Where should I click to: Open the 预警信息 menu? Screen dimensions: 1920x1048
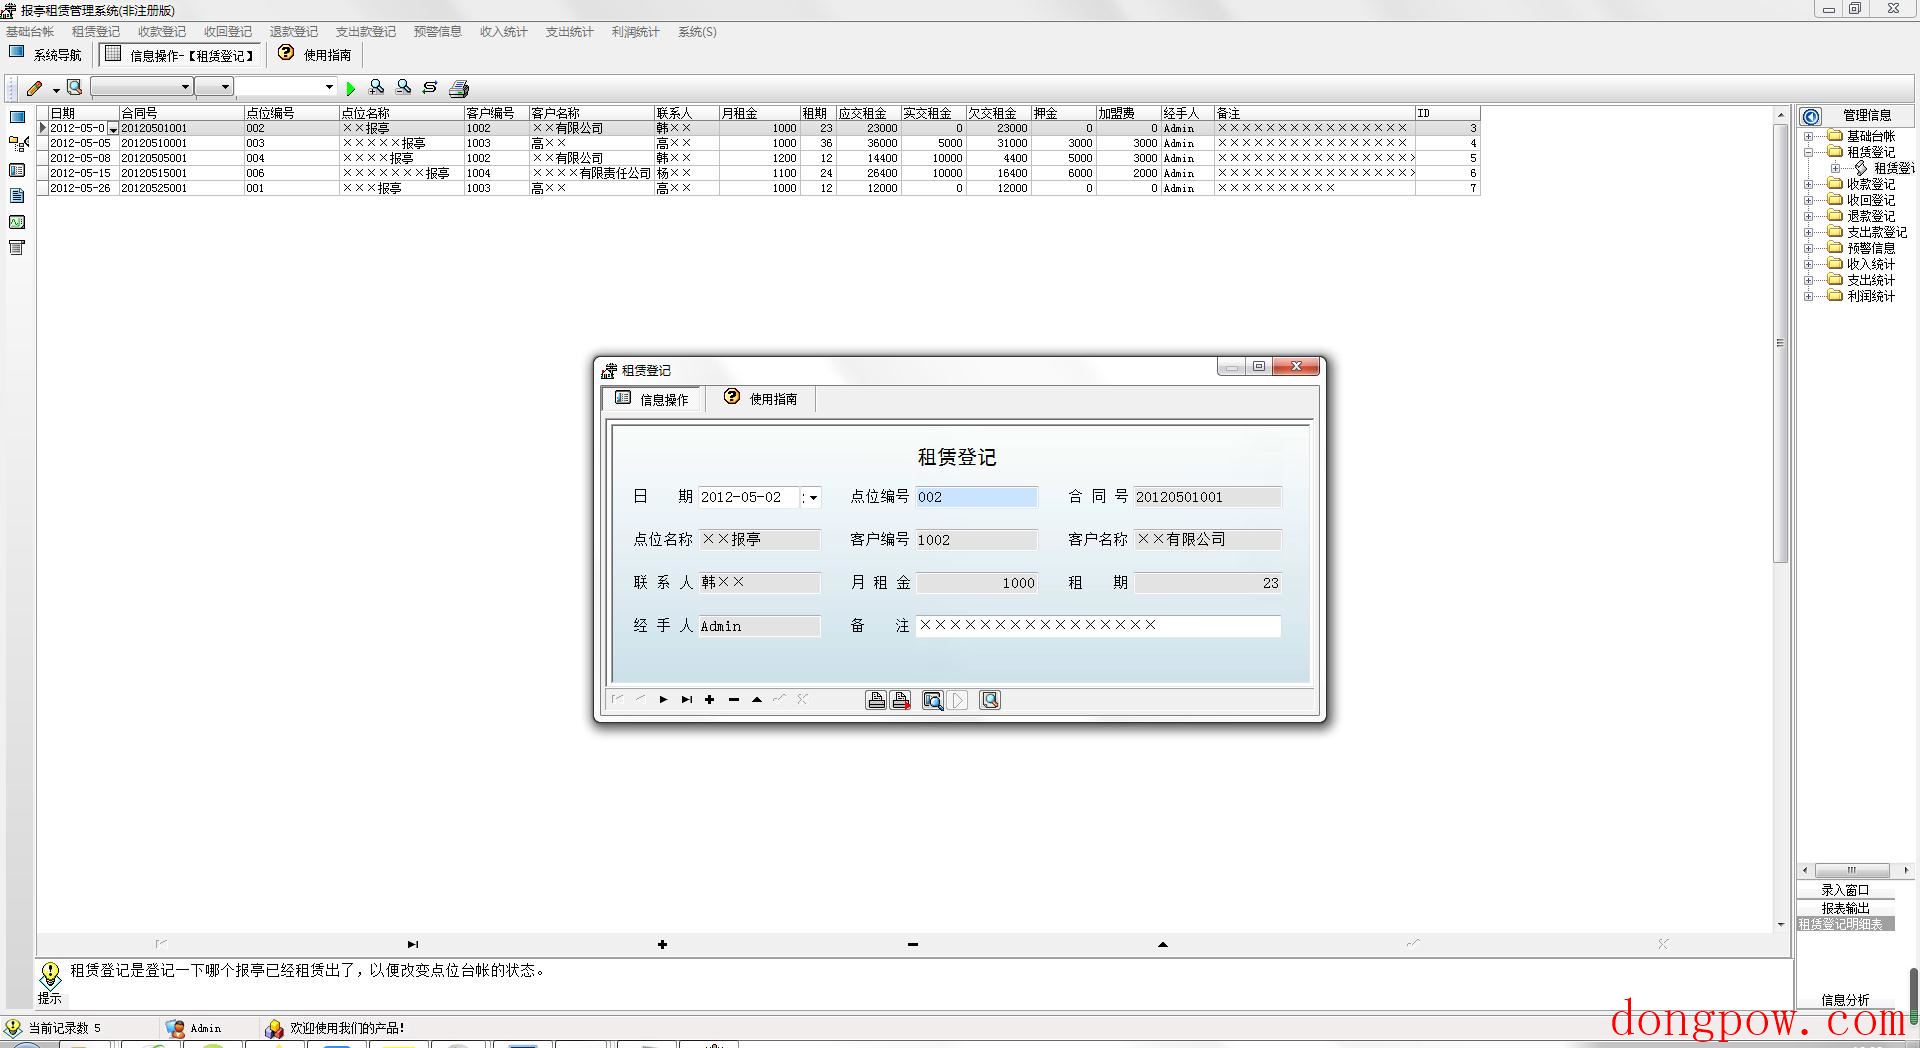coord(438,32)
